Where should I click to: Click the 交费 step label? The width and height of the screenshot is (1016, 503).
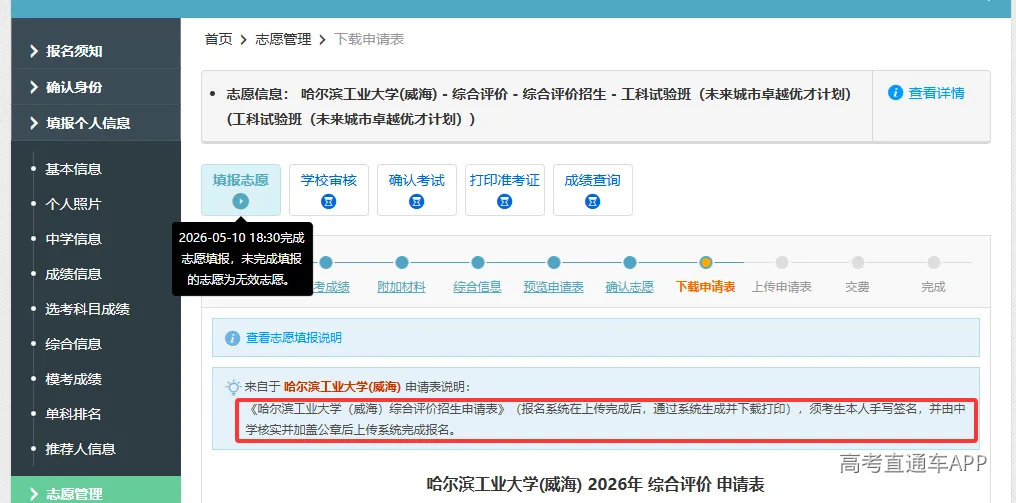[857, 287]
